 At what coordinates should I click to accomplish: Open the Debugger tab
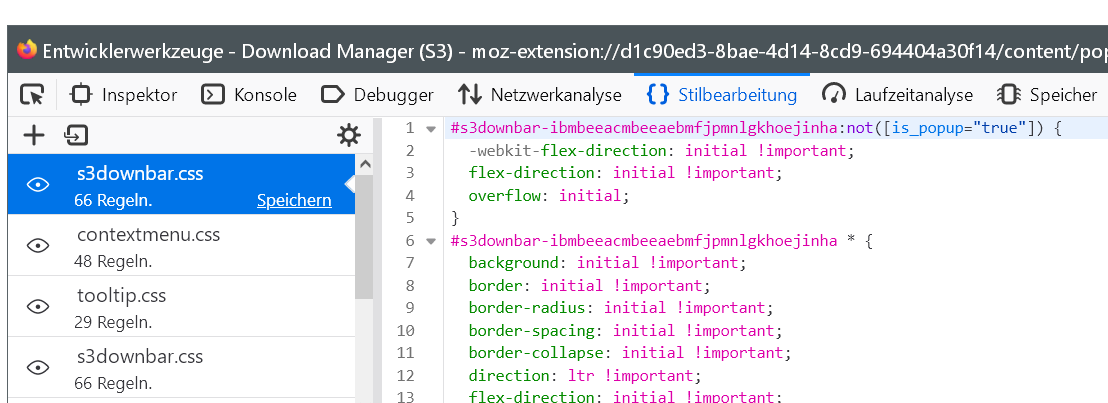coord(377,95)
